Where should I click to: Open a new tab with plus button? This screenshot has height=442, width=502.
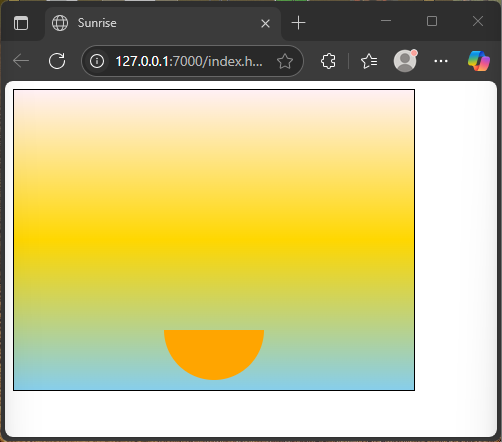298,23
